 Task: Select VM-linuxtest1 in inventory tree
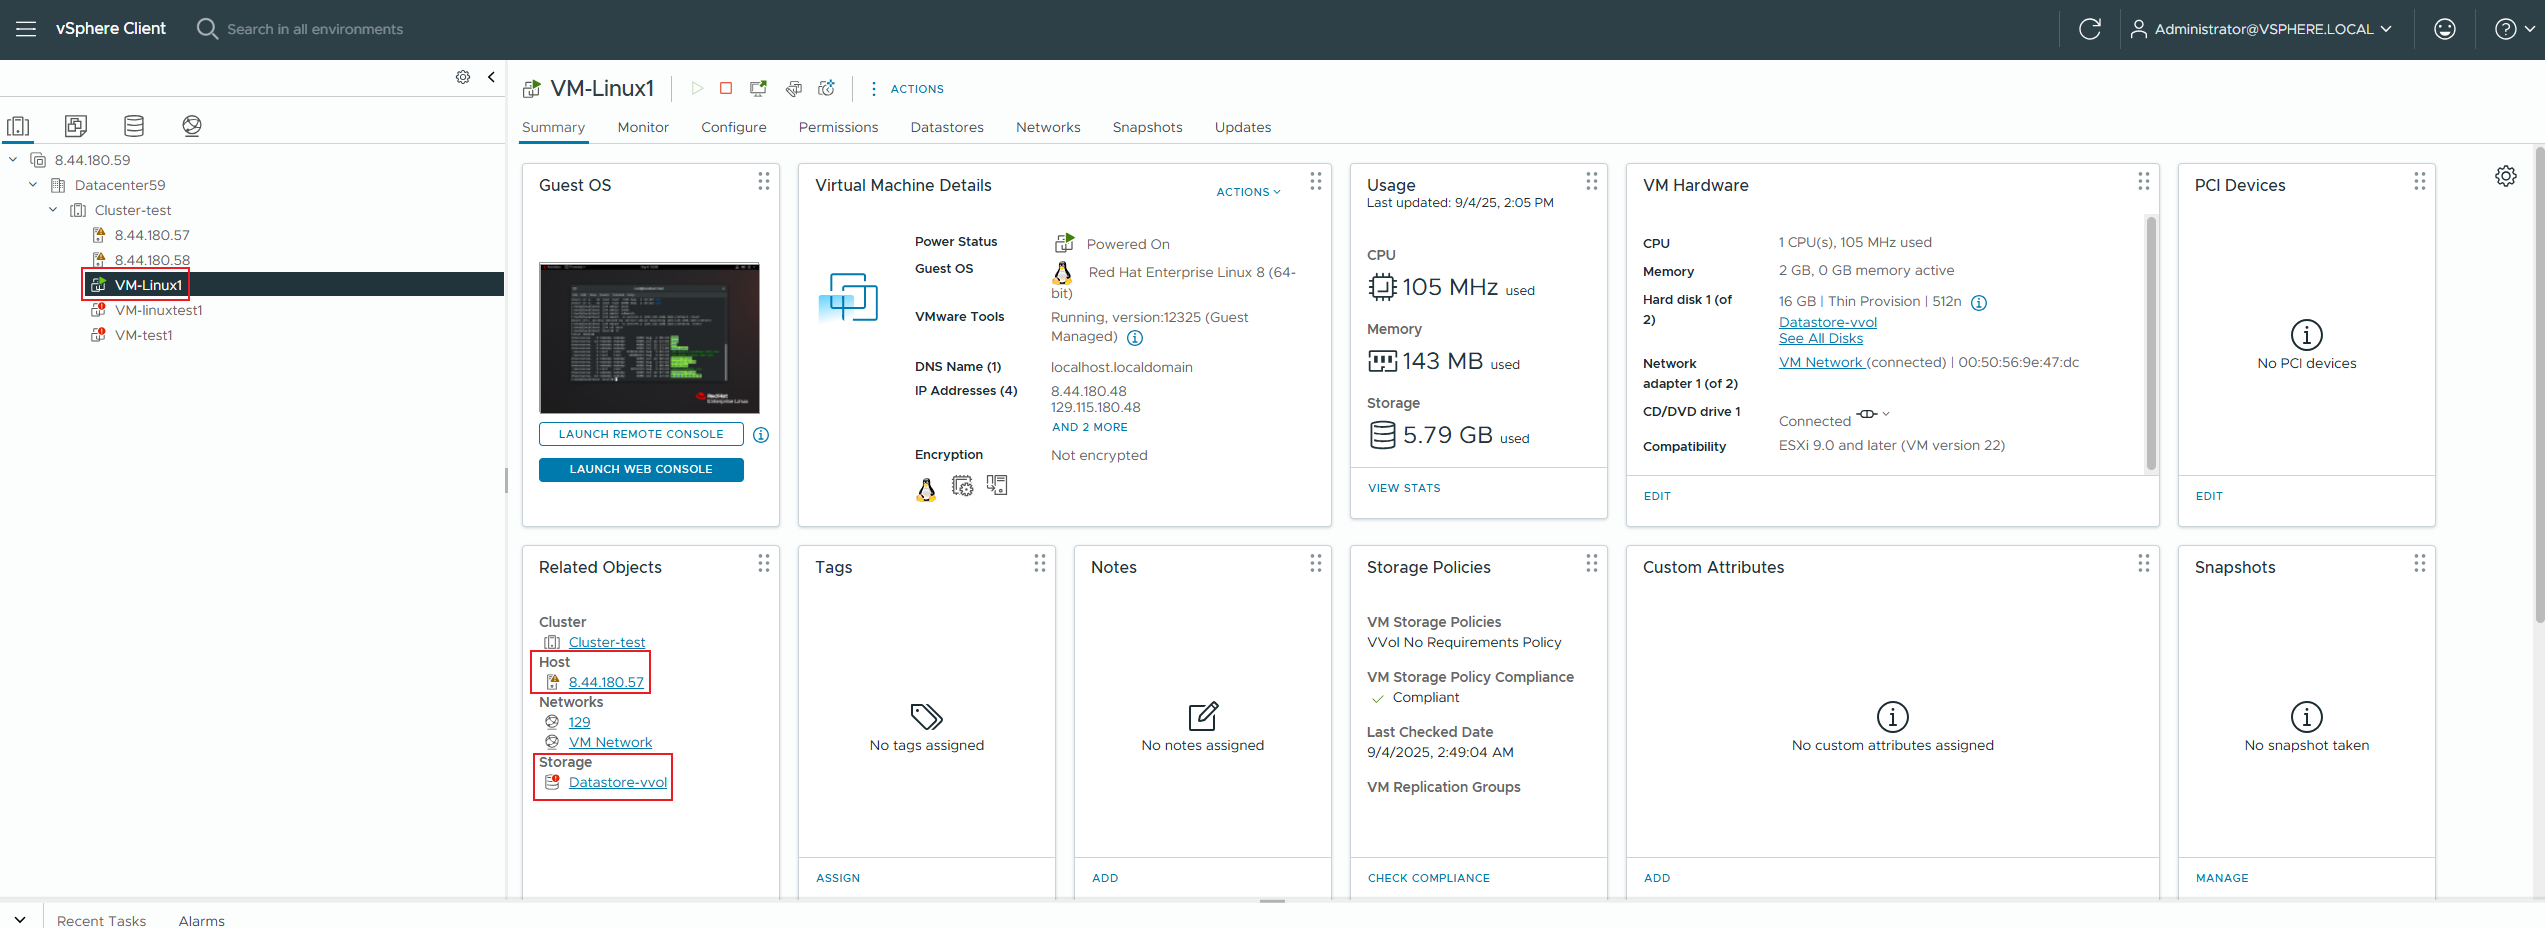[x=158, y=310]
